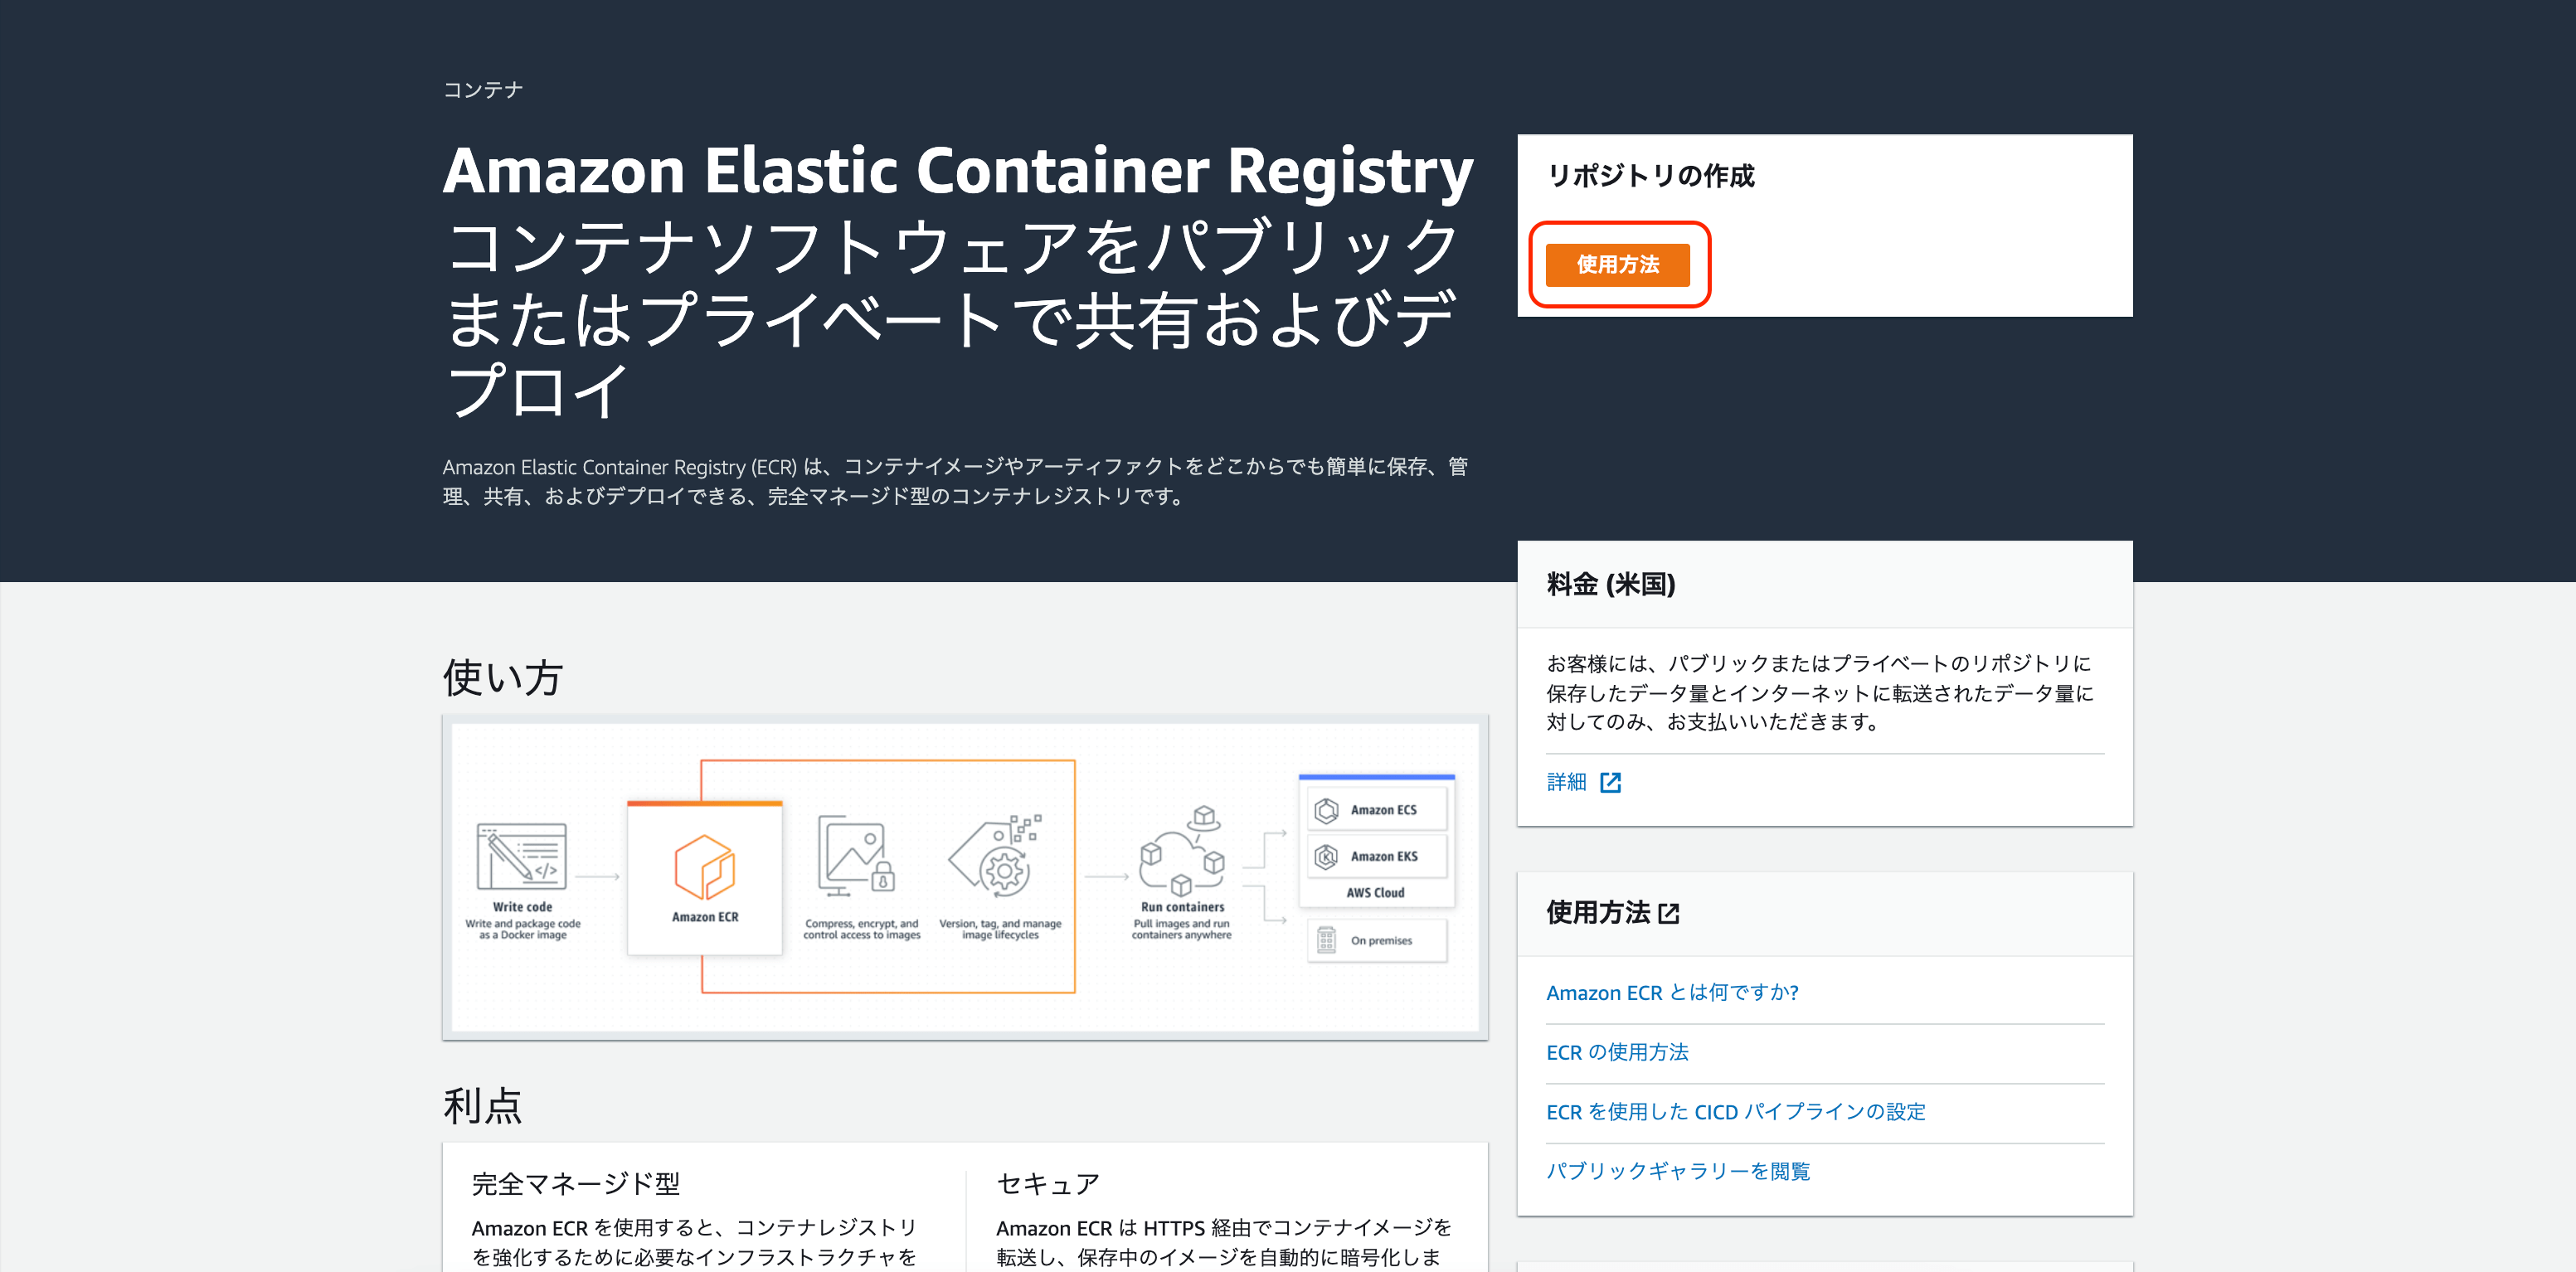The image size is (2576, 1272).
Task: Click the Compress, encrypt images icon
Action: click(x=856, y=853)
